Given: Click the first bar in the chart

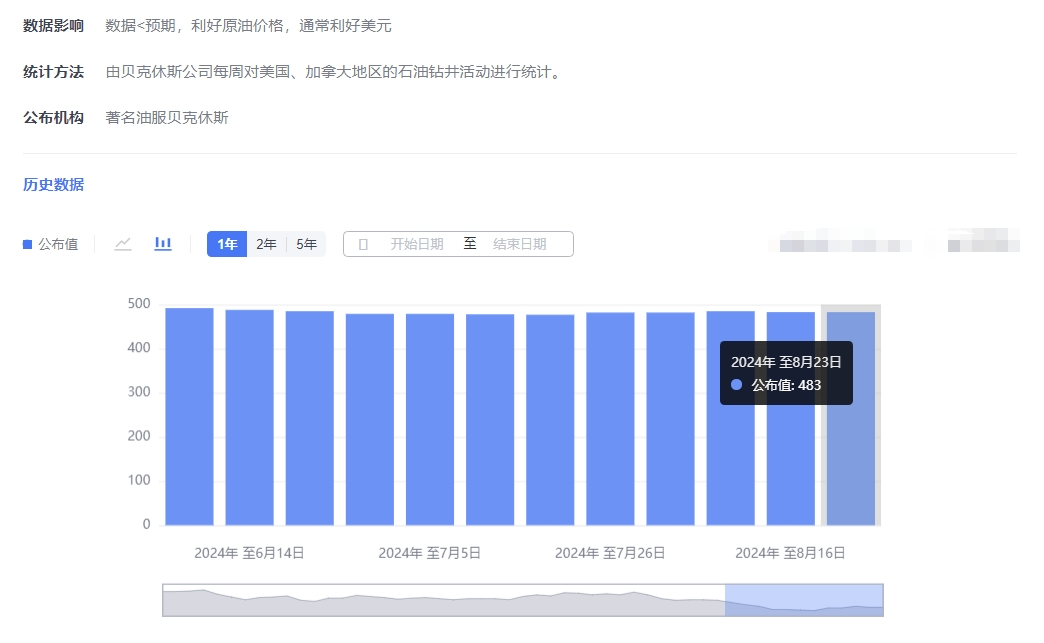Looking at the screenshot, I should click(x=189, y=417).
